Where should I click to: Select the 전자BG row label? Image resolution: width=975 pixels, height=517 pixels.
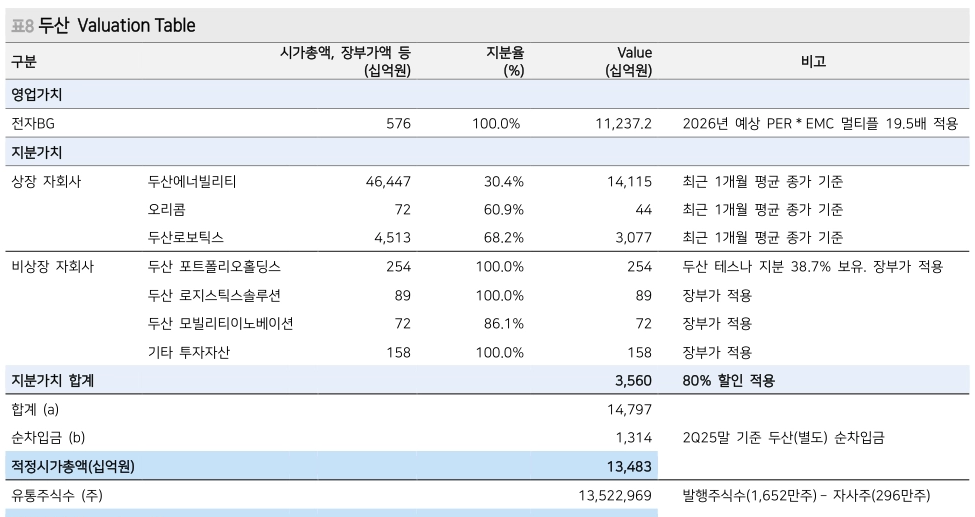point(33,123)
